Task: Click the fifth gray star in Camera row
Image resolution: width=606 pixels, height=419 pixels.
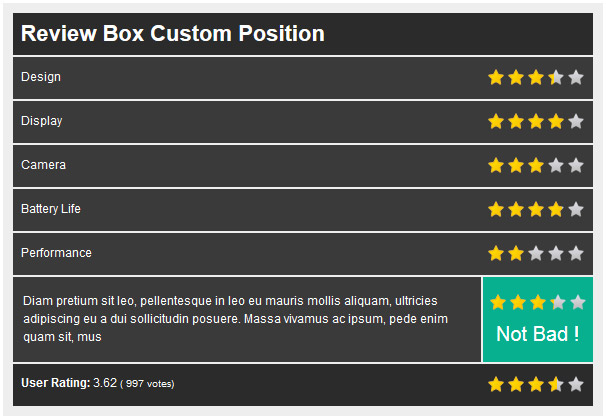Action: (x=576, y=165)
